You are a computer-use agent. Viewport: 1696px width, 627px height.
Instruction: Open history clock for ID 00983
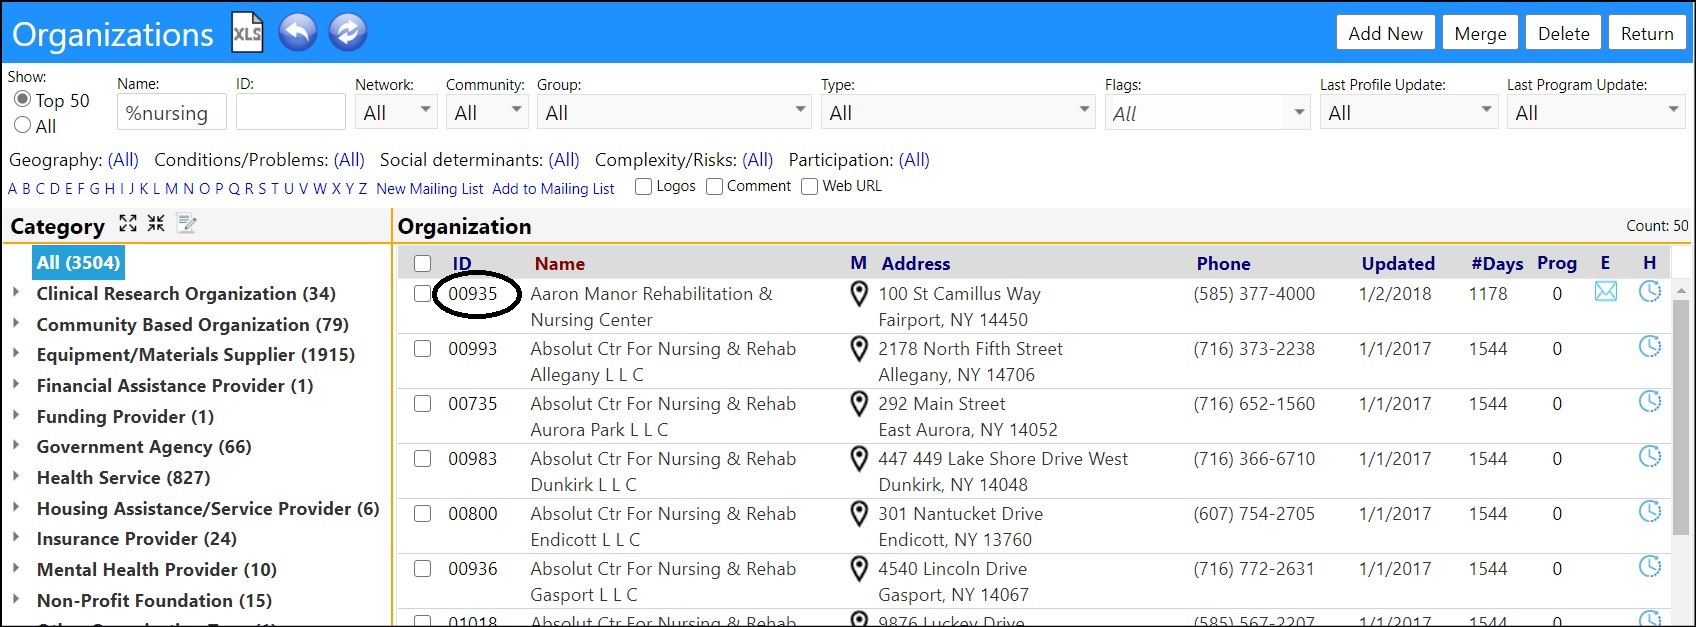pos(1650,456)
